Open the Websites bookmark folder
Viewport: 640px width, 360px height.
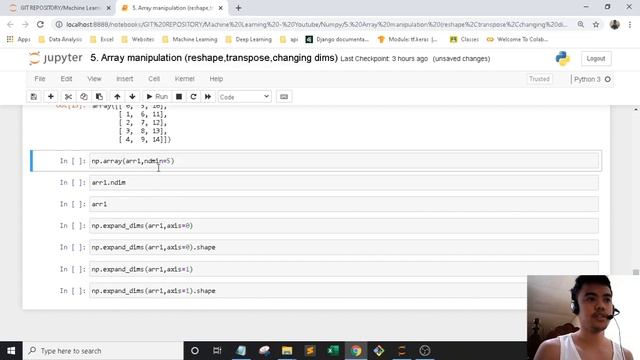pos(138,39)
